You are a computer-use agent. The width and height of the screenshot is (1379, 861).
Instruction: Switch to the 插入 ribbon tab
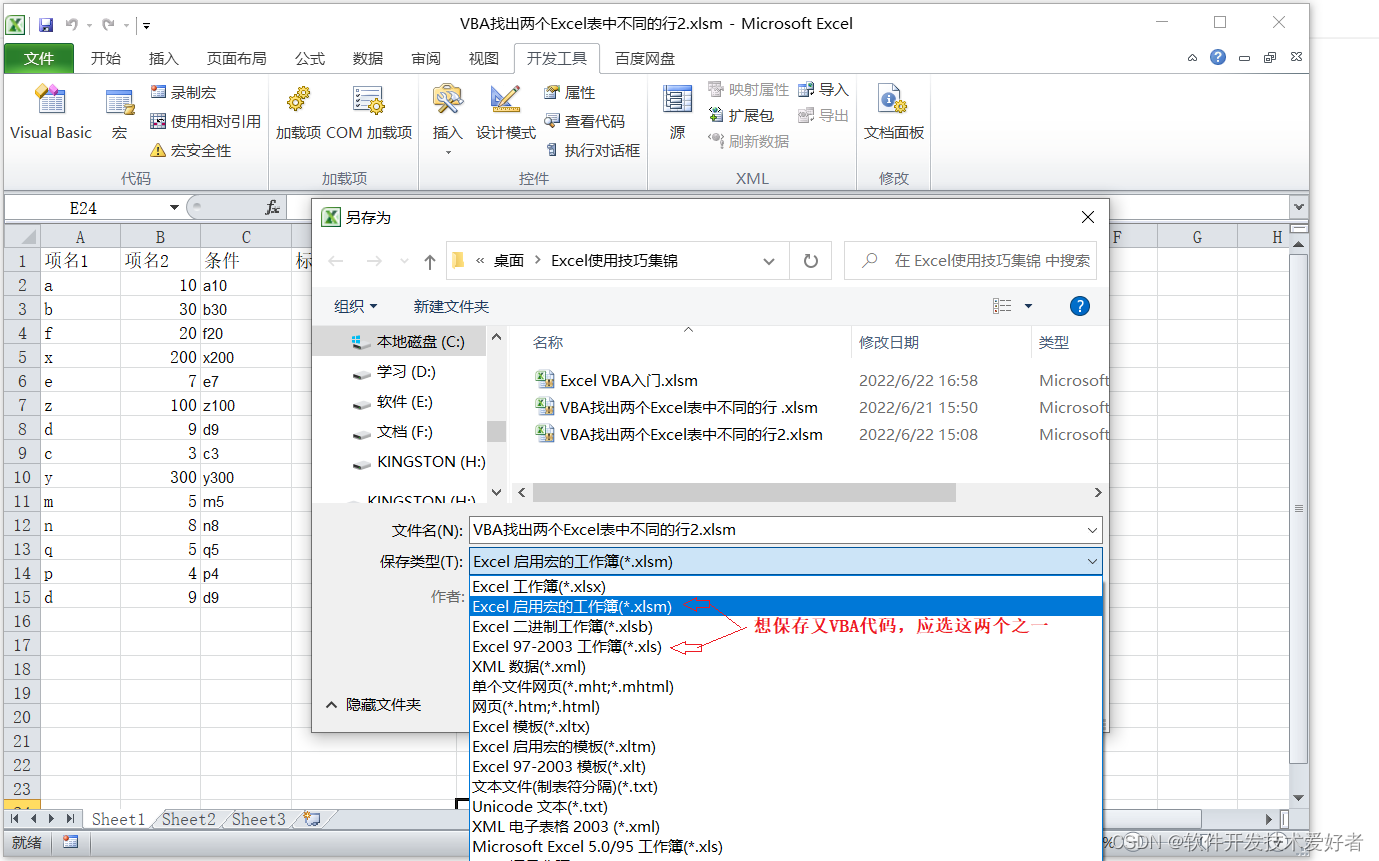pyautogui.click(x=163, y=59)
